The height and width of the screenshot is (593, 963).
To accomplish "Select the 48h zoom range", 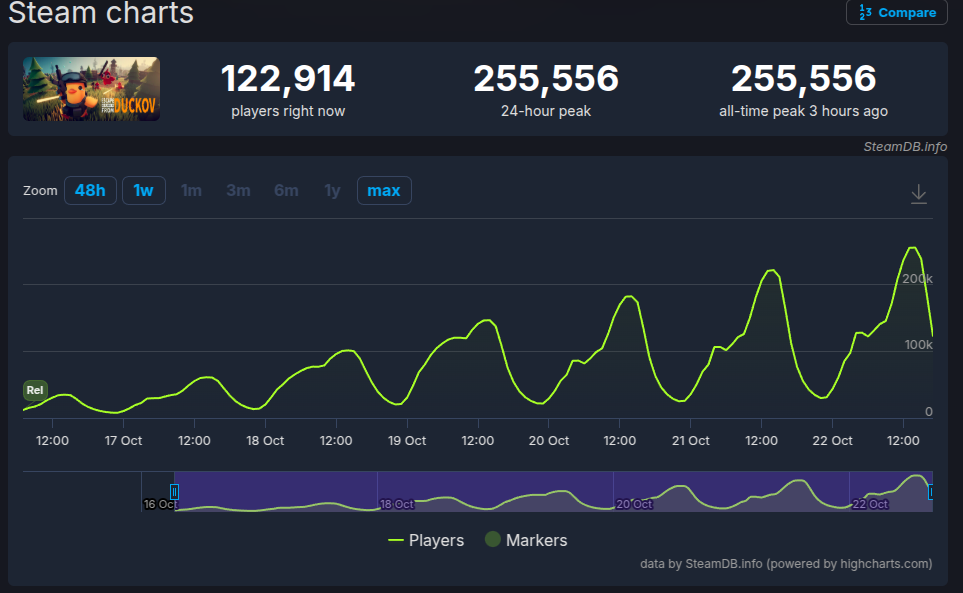I will (x=90, y=190).
